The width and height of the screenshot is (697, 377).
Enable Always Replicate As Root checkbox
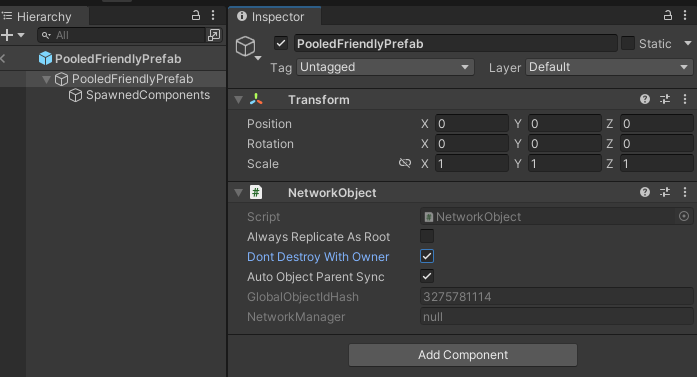click(x=427, y=236)
